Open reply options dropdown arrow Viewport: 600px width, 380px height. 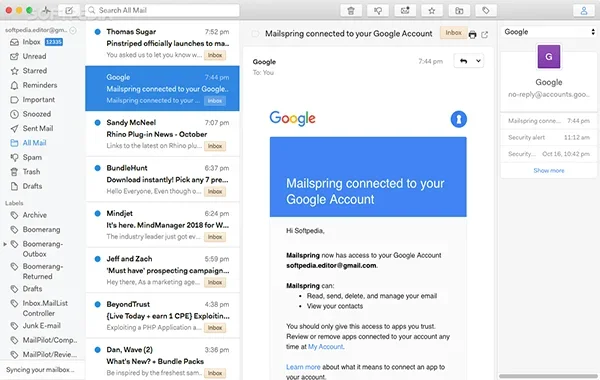[478, 61]
